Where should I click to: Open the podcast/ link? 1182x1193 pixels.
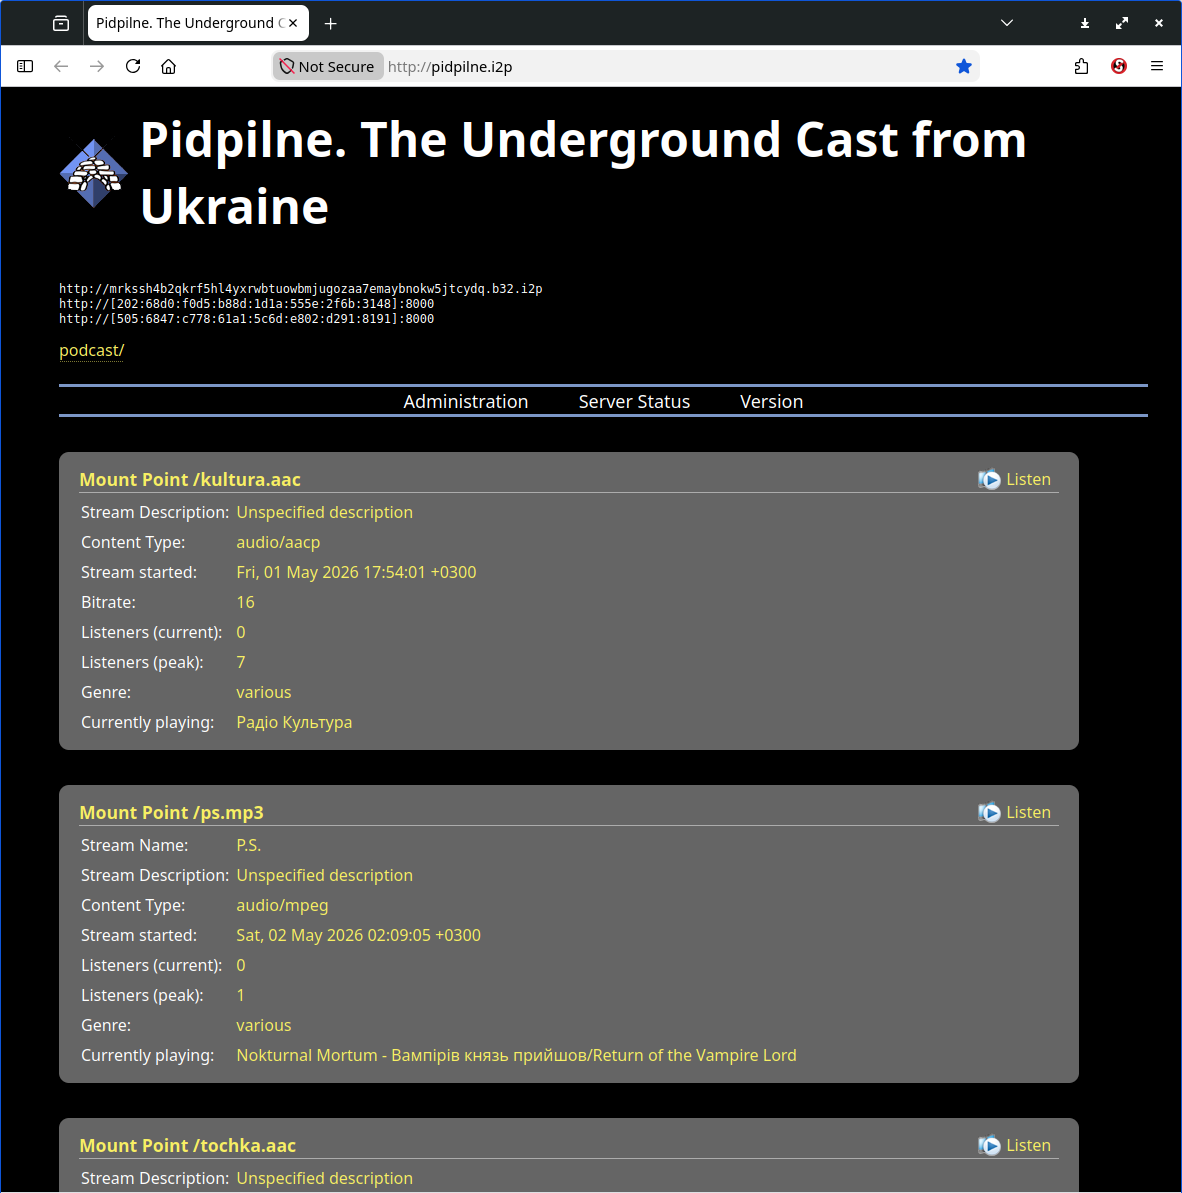pos(91,350)
